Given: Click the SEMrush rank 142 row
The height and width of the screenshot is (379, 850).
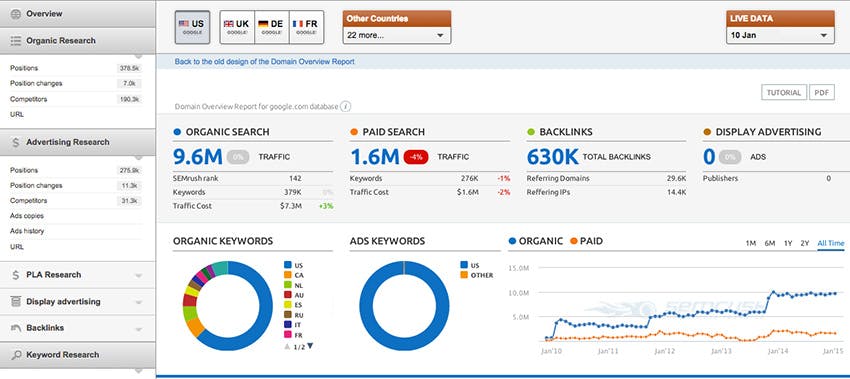Looking at the screenshot, I should click(x=253, y=178).
